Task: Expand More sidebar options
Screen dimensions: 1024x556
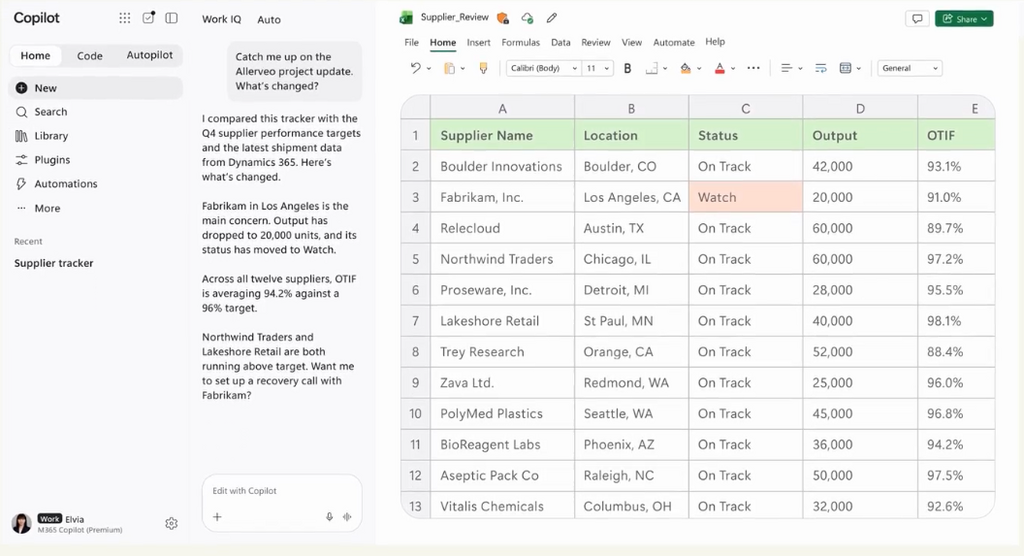Action: point(95,208)
